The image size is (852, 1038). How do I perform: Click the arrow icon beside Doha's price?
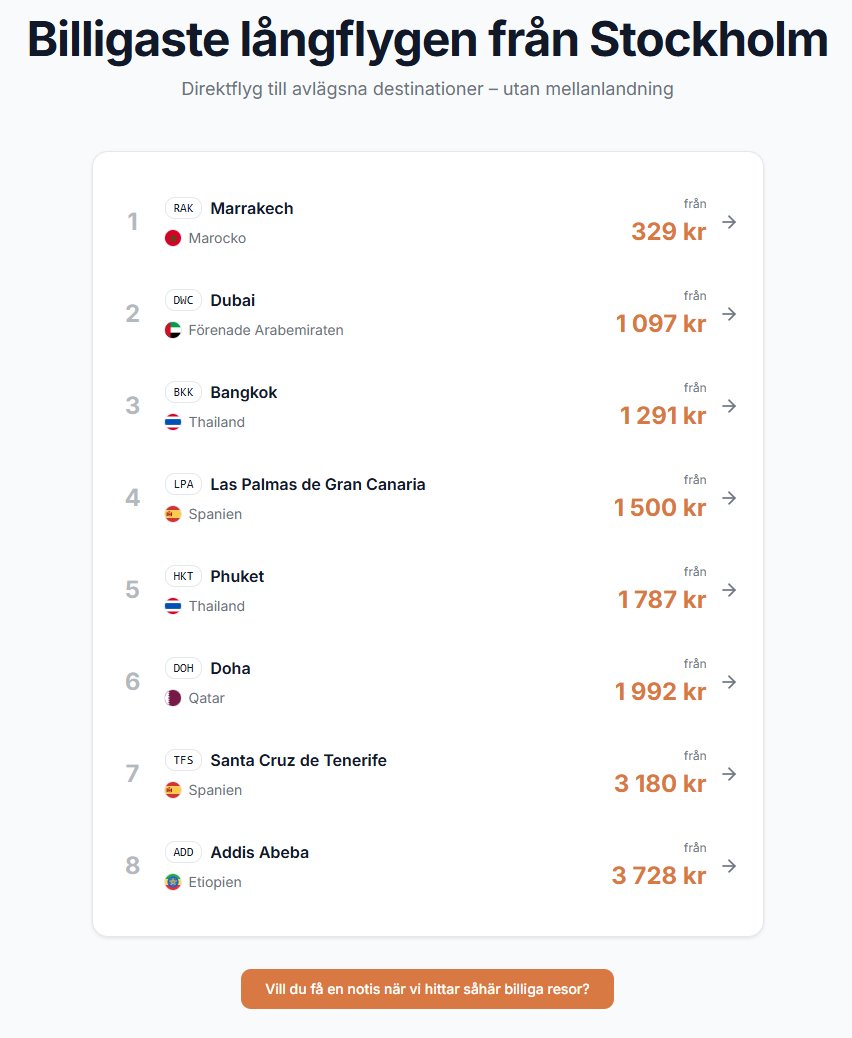point(729,682)
